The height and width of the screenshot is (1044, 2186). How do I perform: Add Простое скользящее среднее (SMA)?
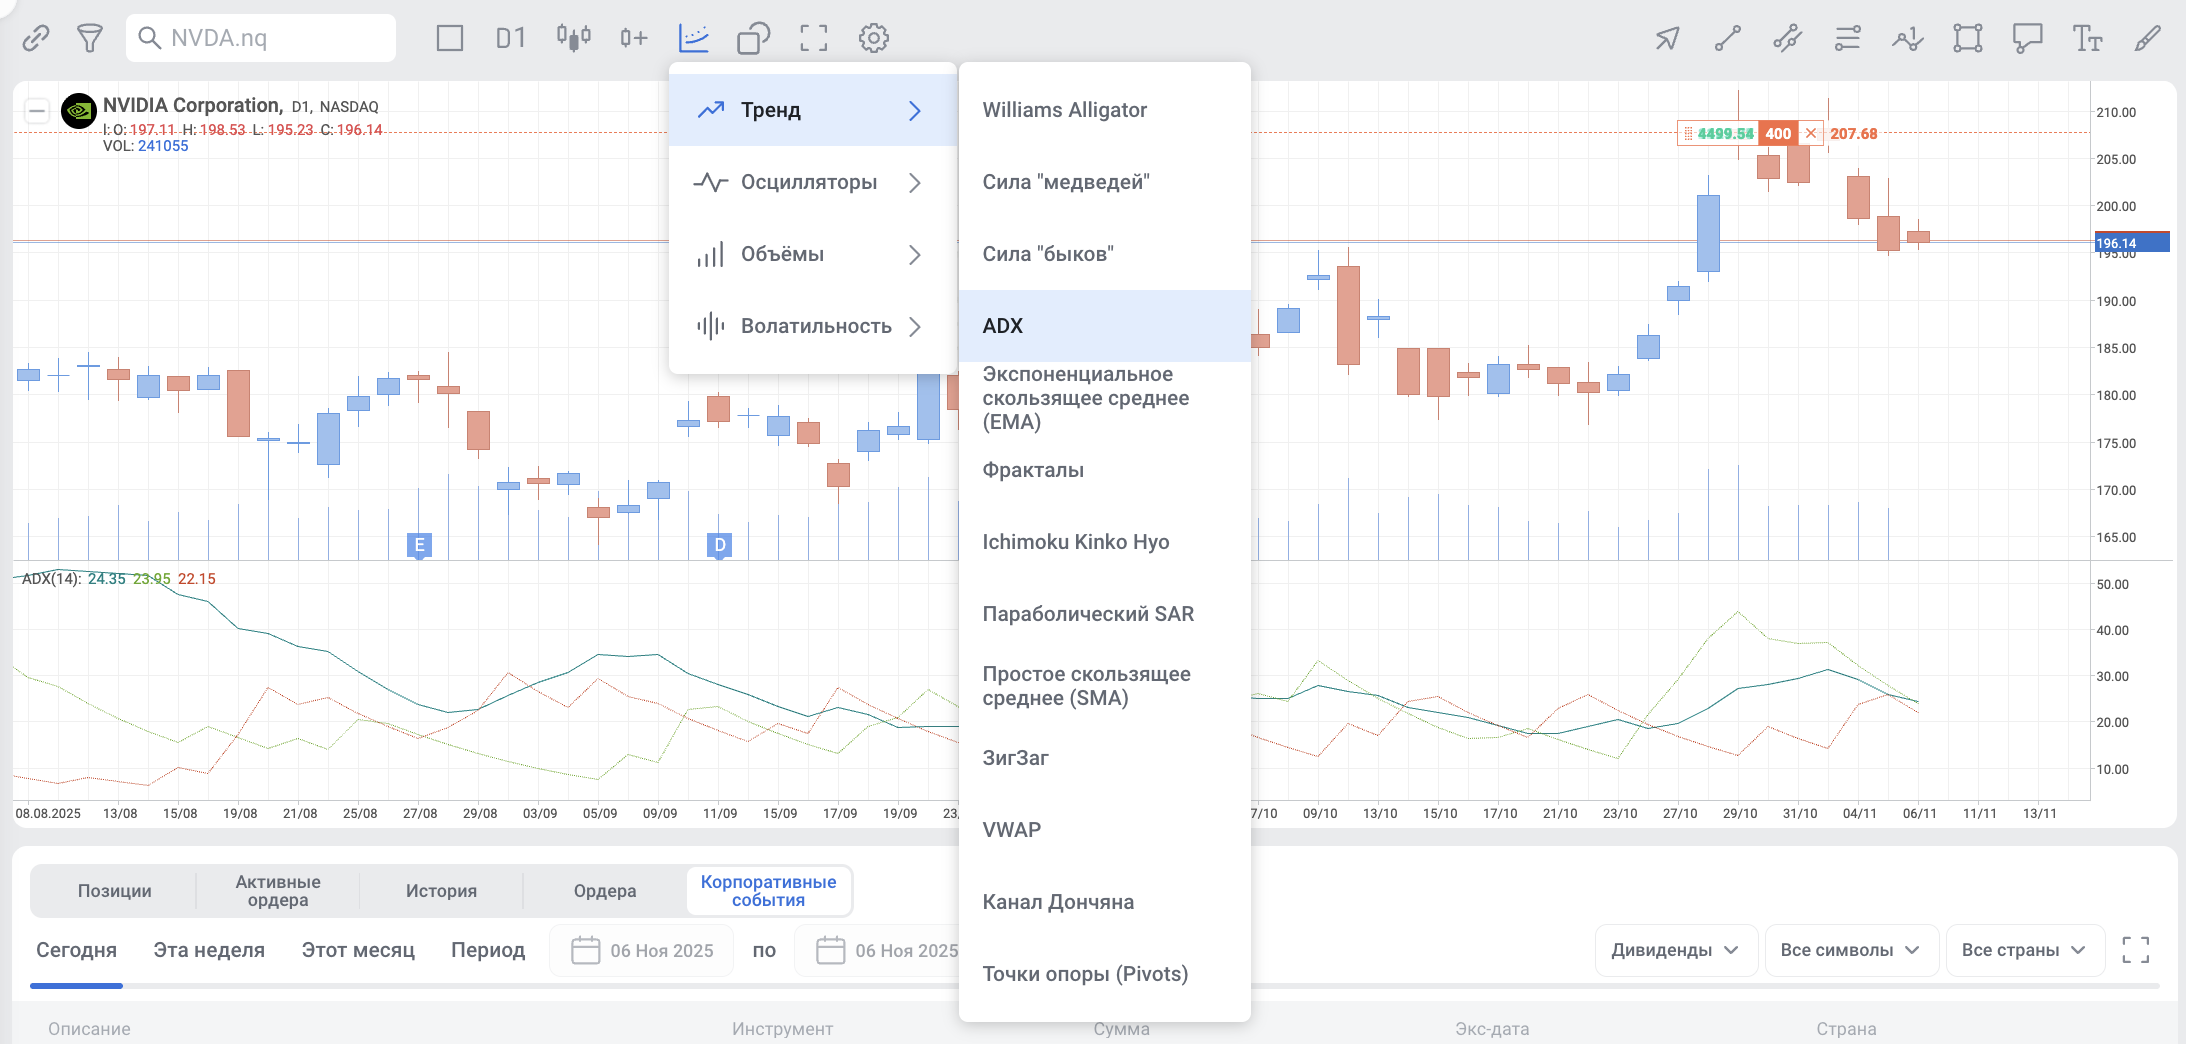point(1105,686)
